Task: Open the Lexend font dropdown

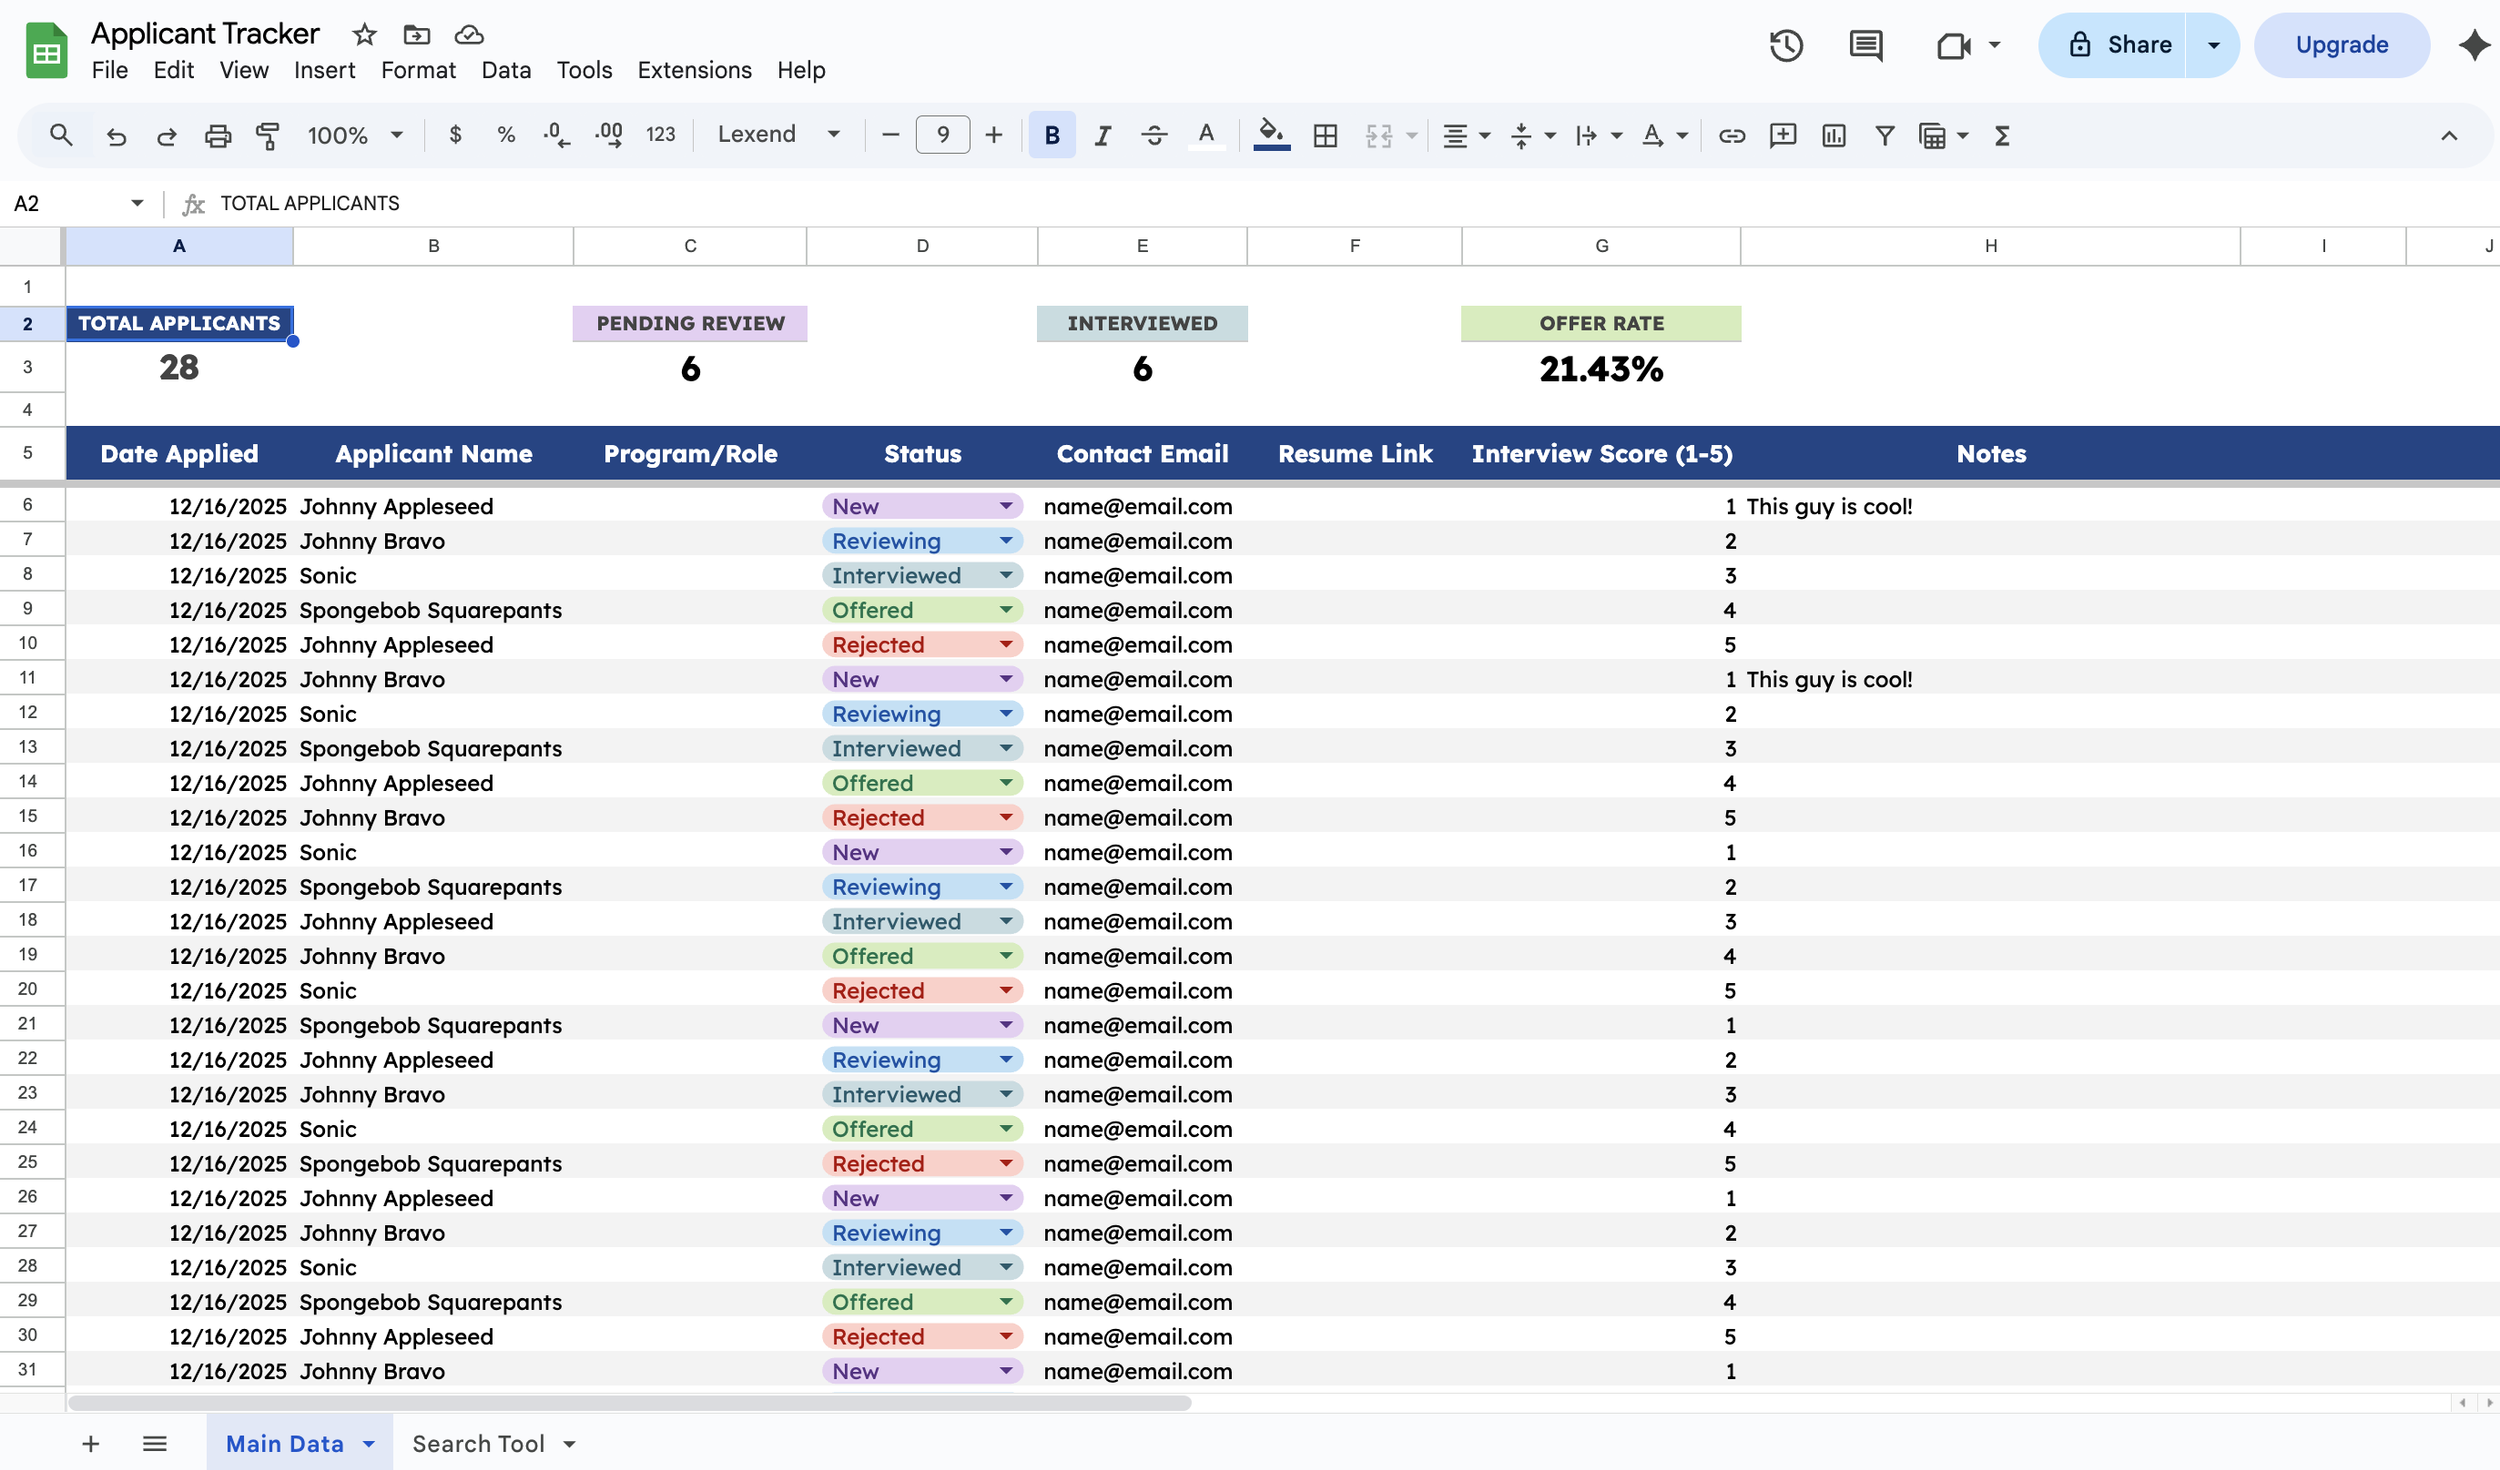Action: click(x=778, y=134)
